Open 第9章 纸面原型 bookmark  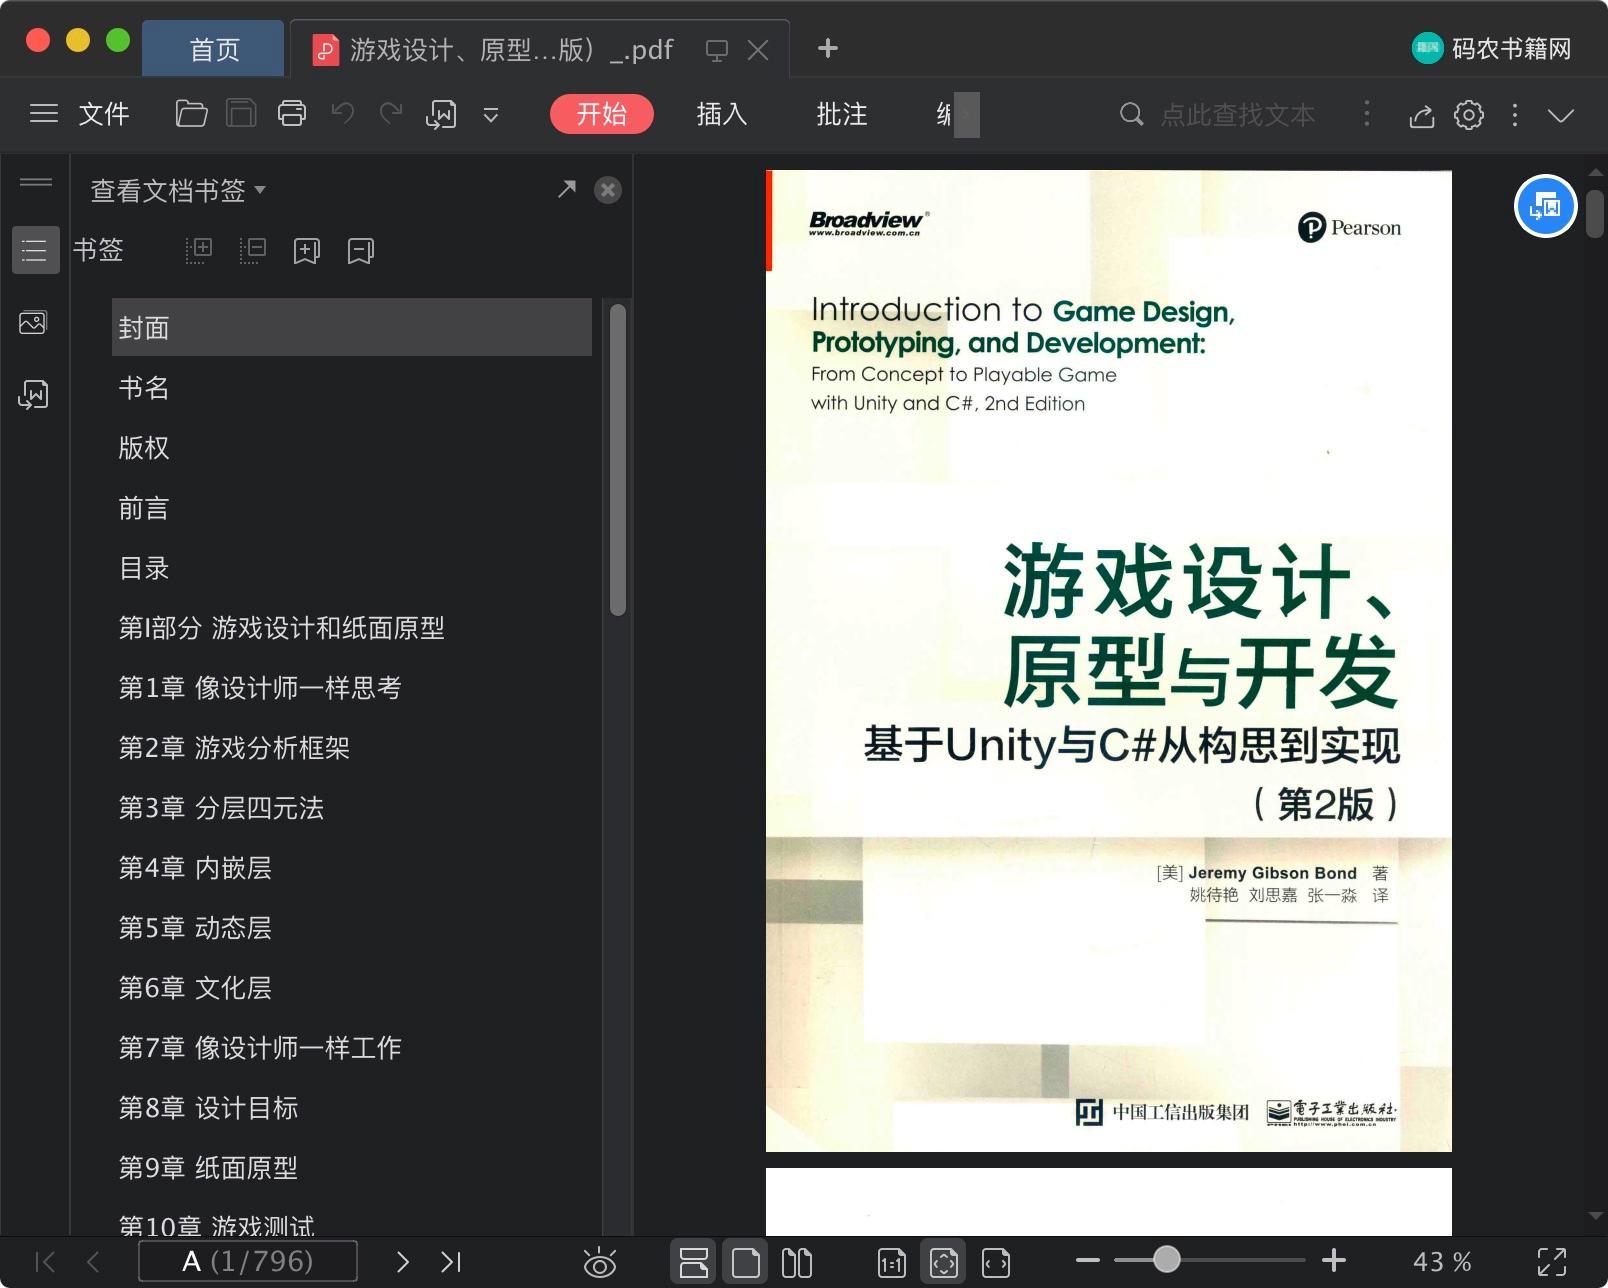pyautogui.click(x=208, y=1168)
